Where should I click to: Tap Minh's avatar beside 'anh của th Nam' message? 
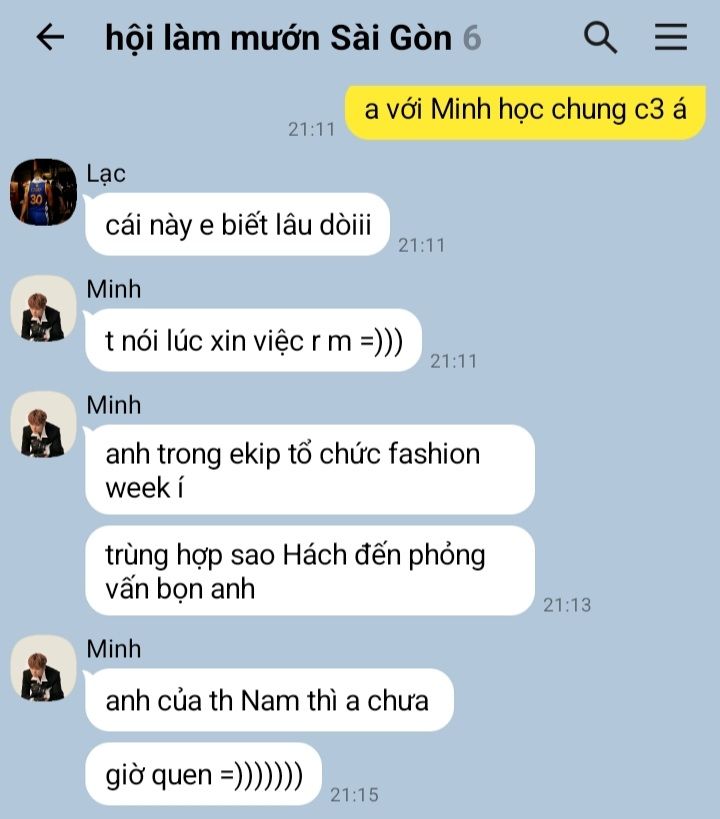click(43, 669)
